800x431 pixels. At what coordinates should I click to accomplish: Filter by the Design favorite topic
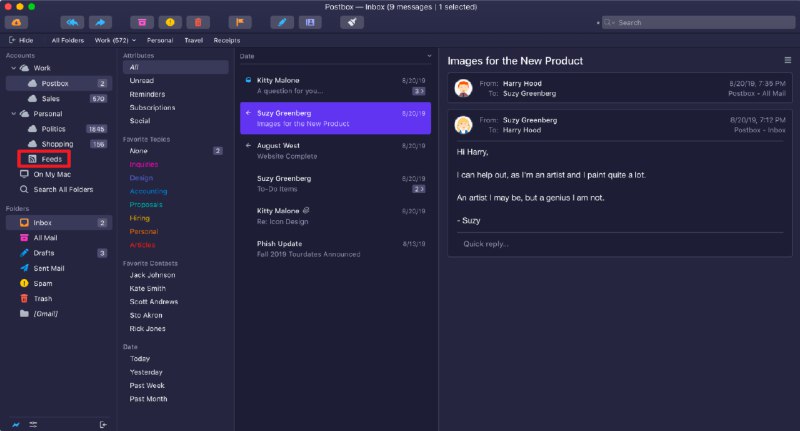click(141, 177)
